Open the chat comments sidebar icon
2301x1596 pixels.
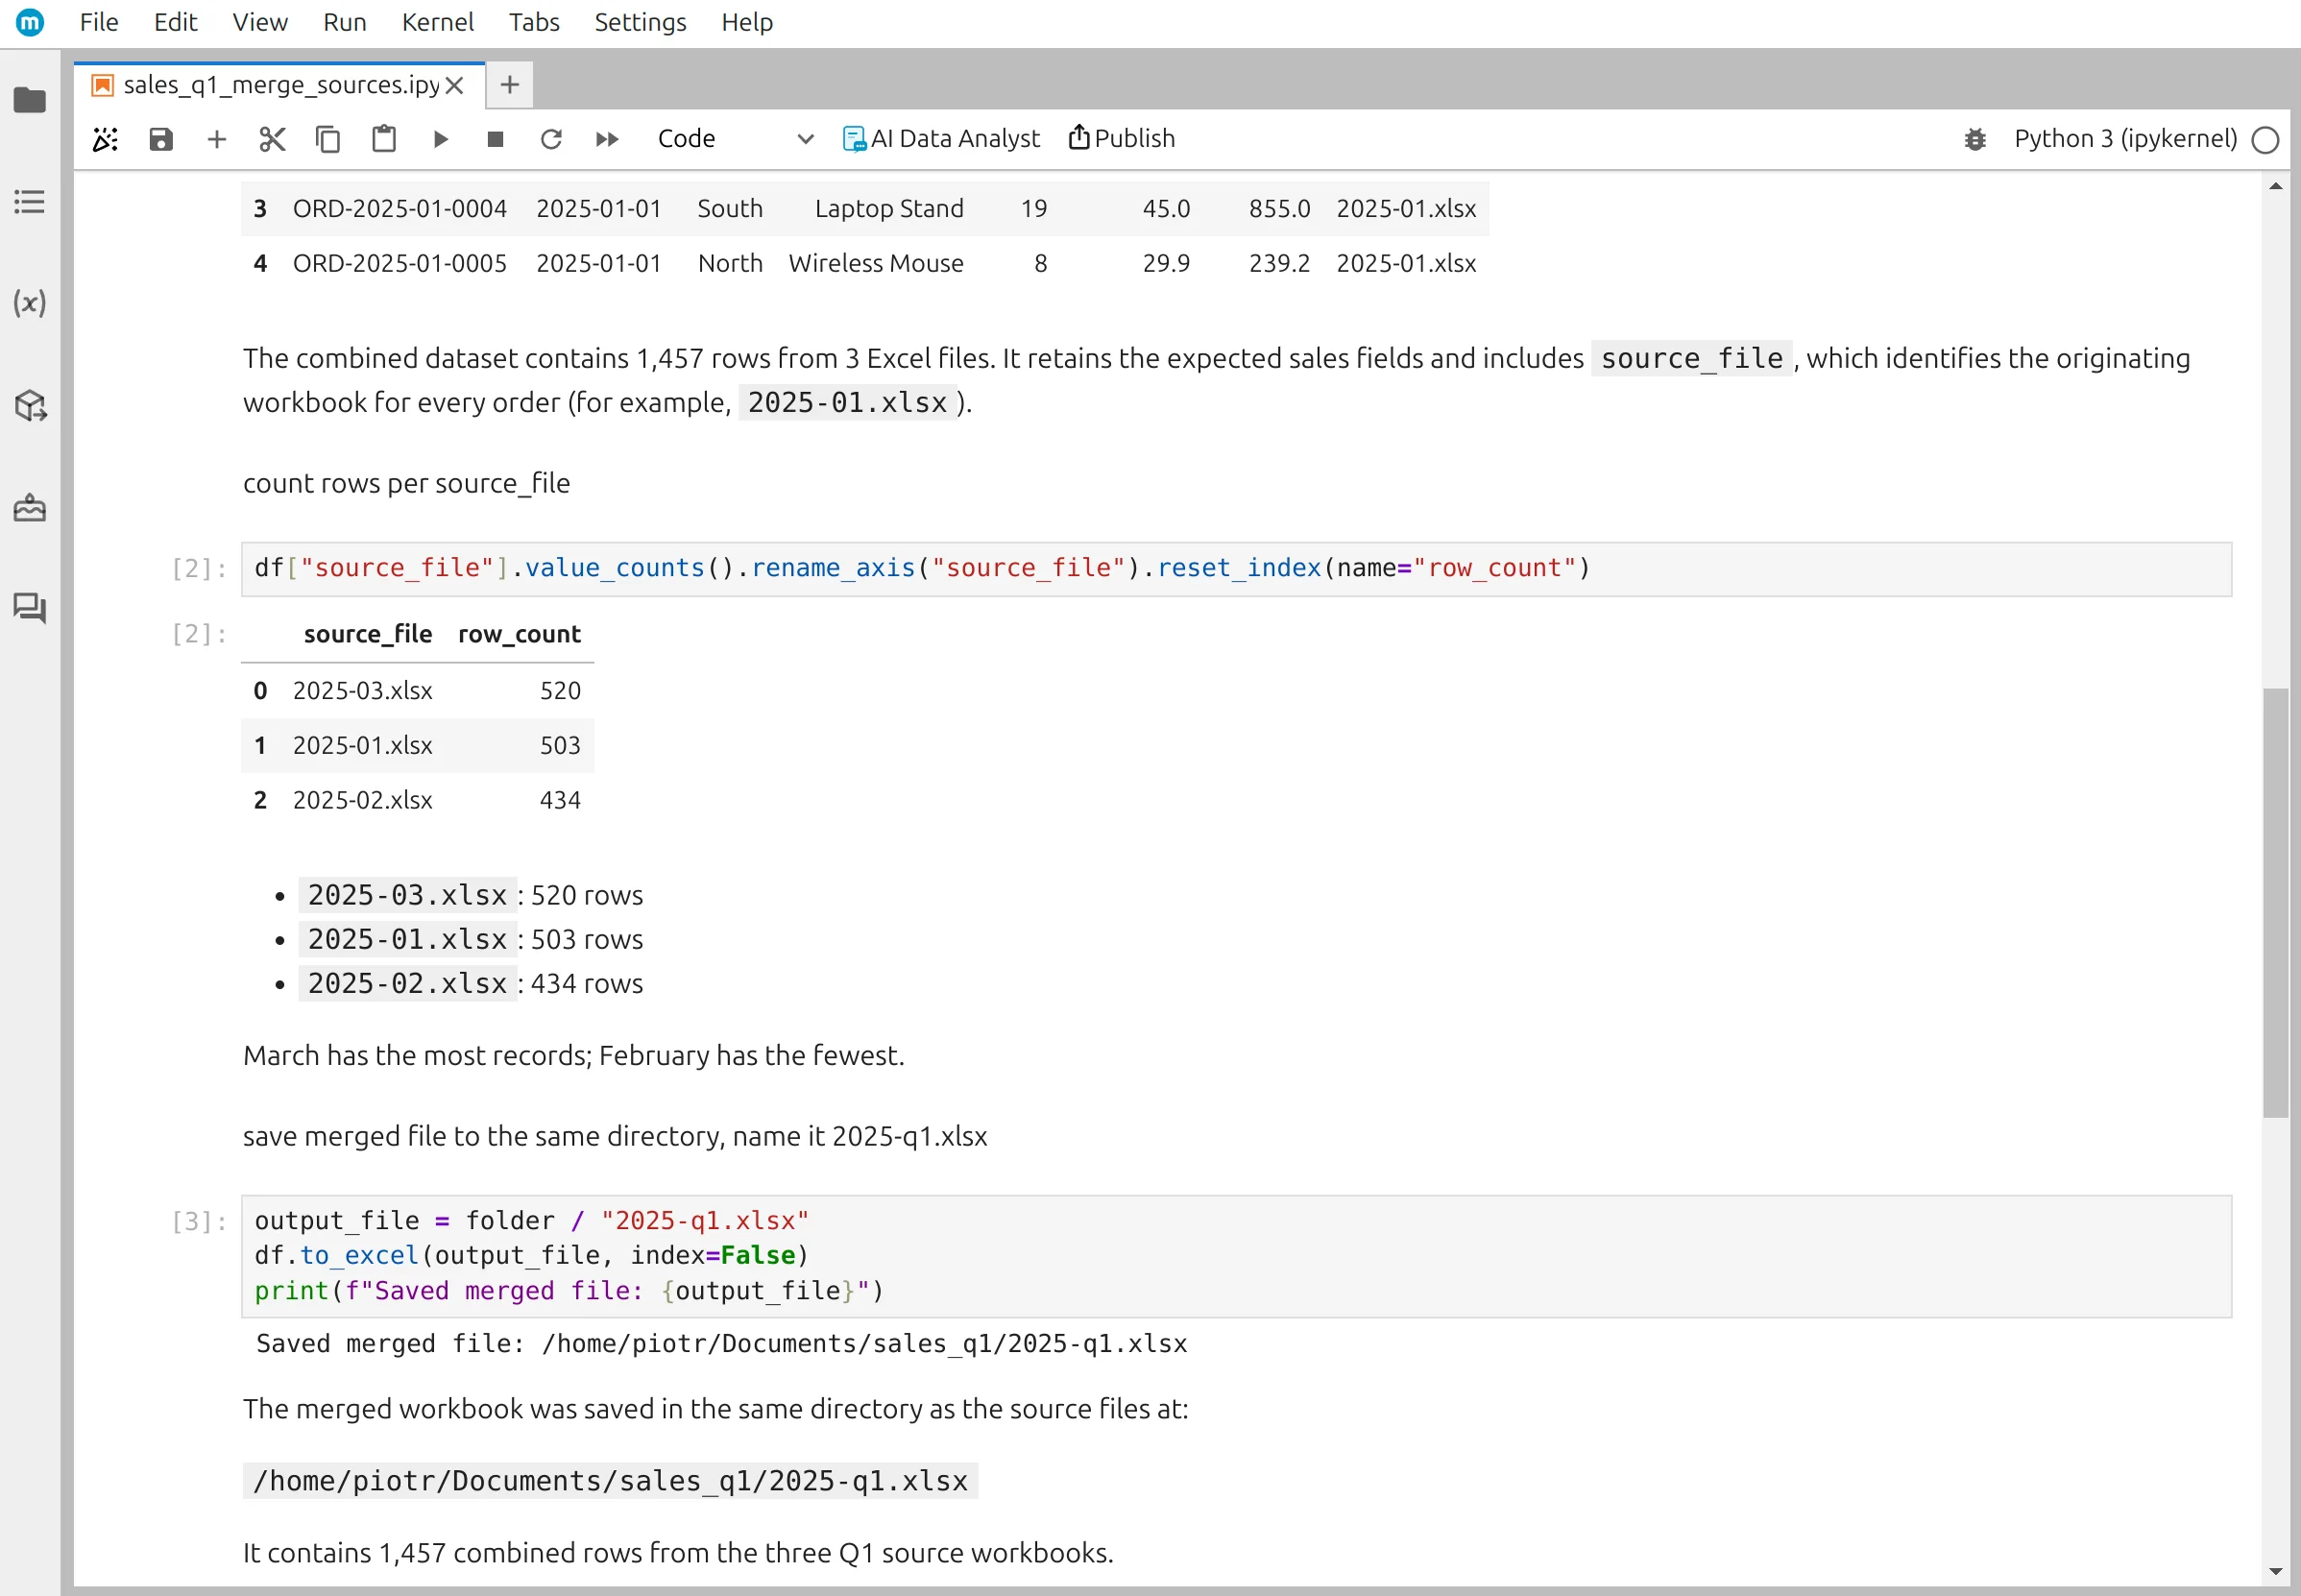click(30, 608)
